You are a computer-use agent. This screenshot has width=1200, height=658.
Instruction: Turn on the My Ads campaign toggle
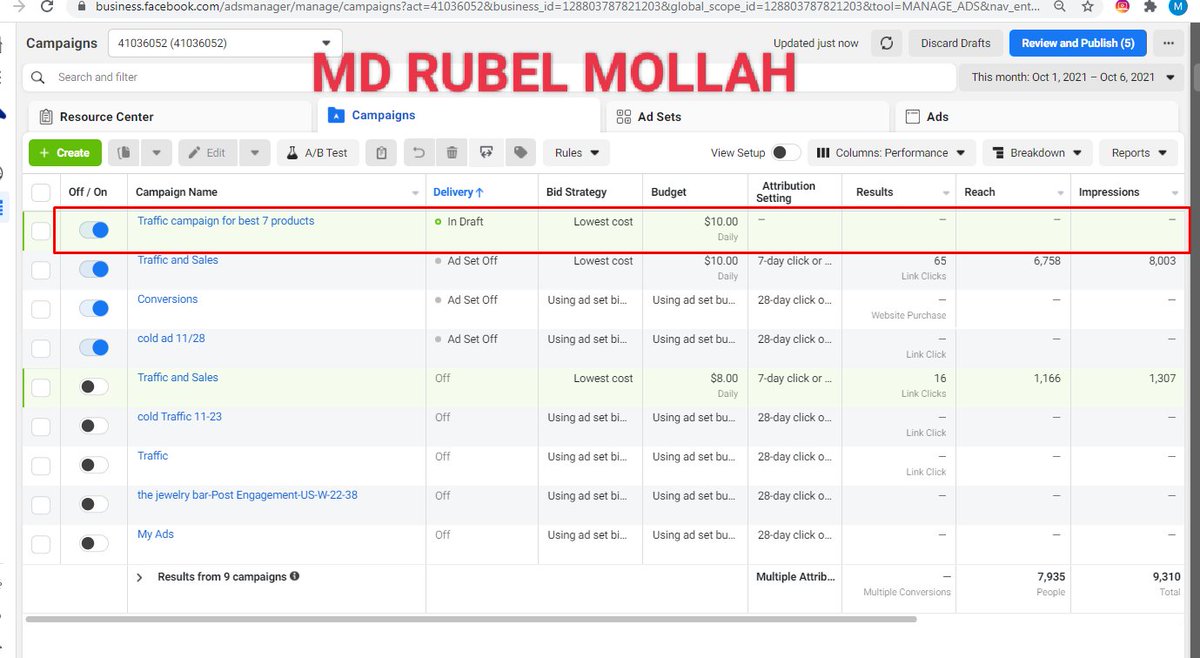[x=94, y=543]
